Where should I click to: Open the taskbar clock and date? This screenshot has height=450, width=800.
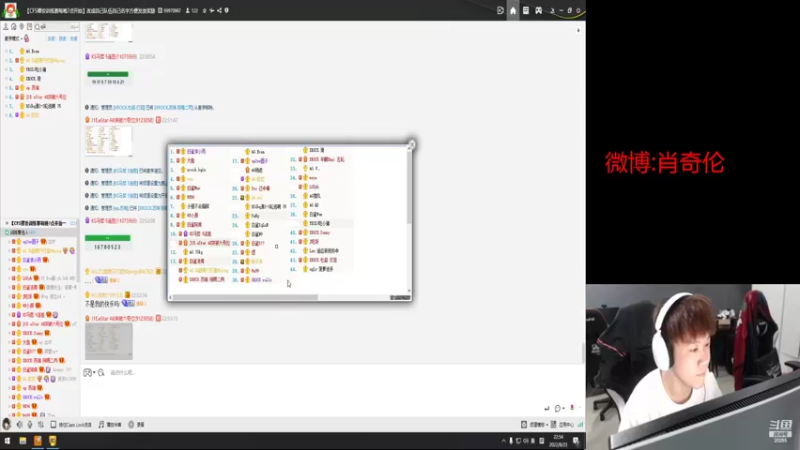pyautogui.click(x=558, y=441)
